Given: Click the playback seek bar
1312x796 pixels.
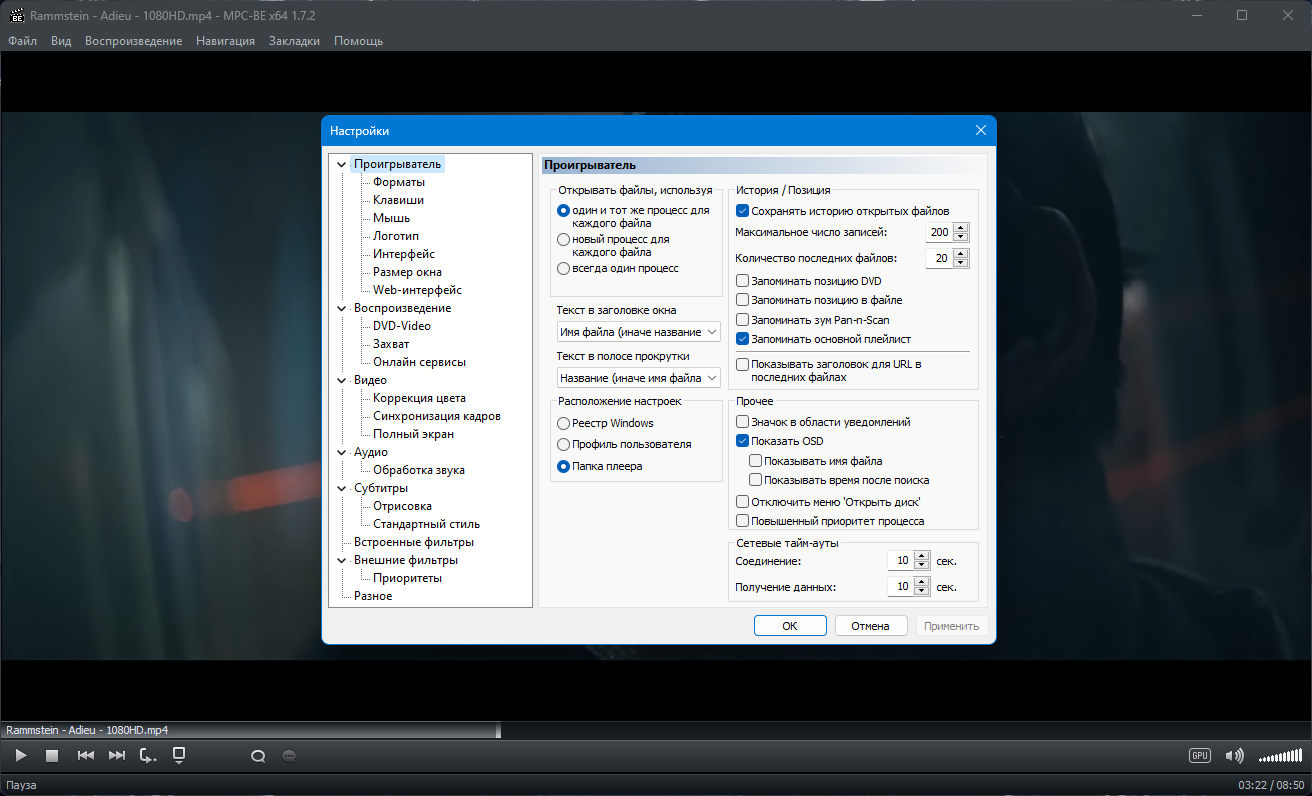Looking at the screenshot, I should tap(656, 730).
